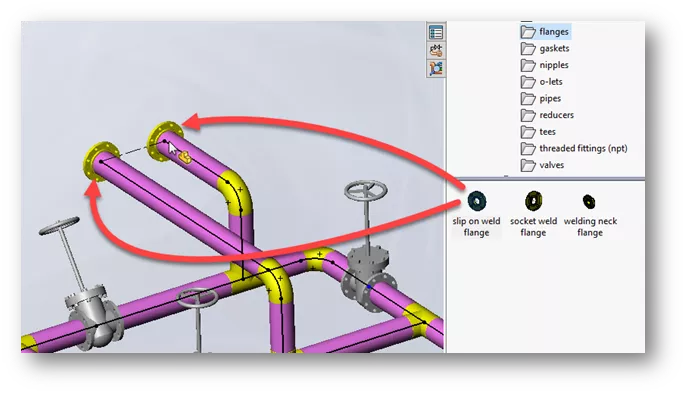Open the o-lets folder
Viewport: 687px width, 395px height.
click(x=542, y=82)
